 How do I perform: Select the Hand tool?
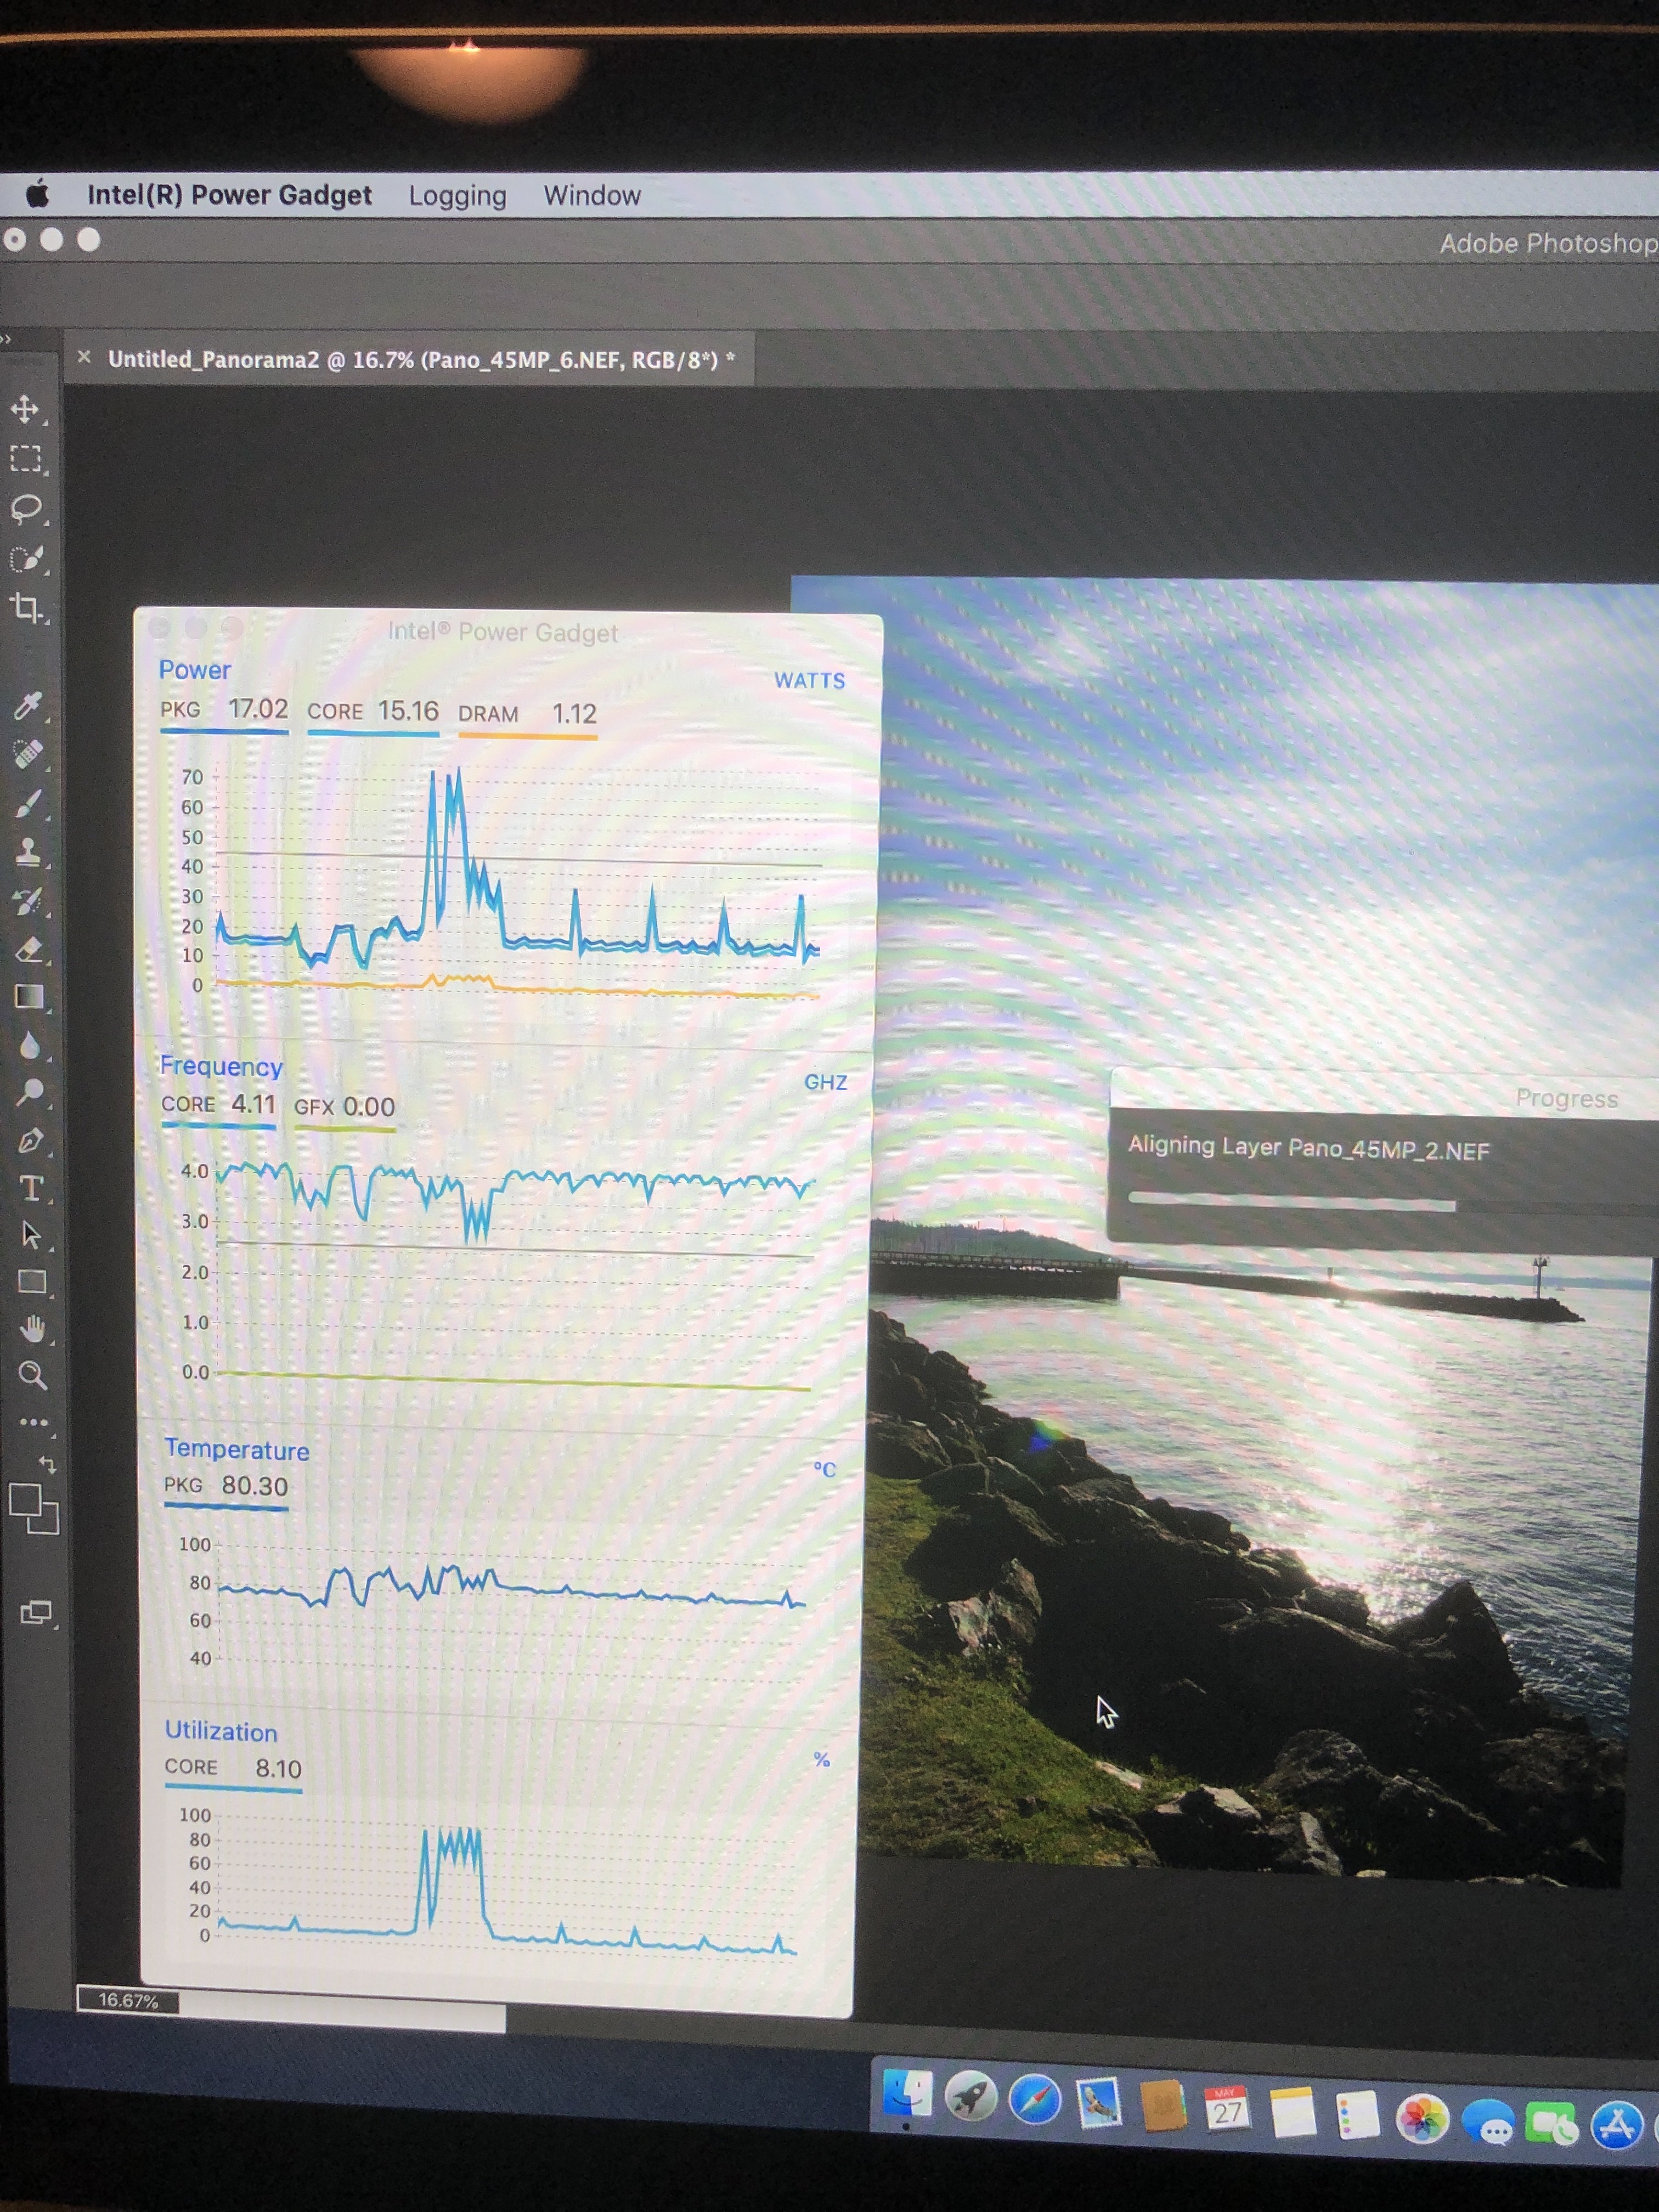pyautogui.click(x=33, y=1329)
